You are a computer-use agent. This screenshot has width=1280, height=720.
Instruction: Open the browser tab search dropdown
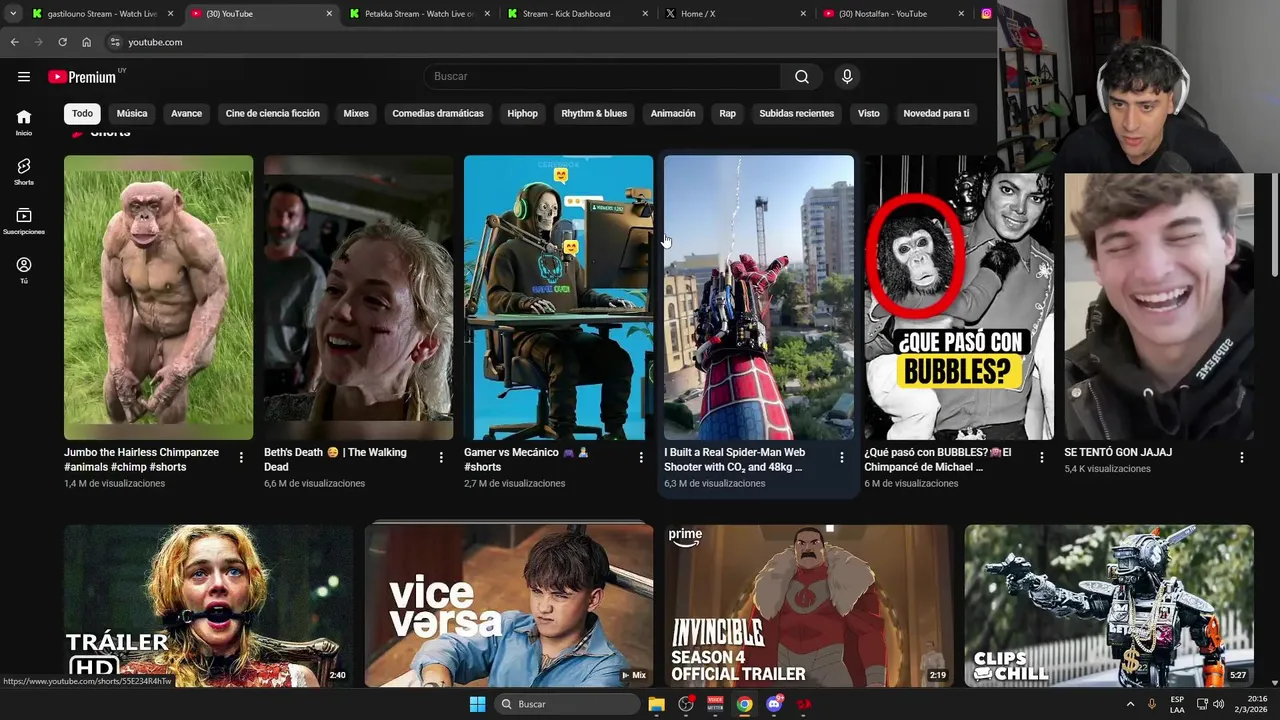(12, 14)
